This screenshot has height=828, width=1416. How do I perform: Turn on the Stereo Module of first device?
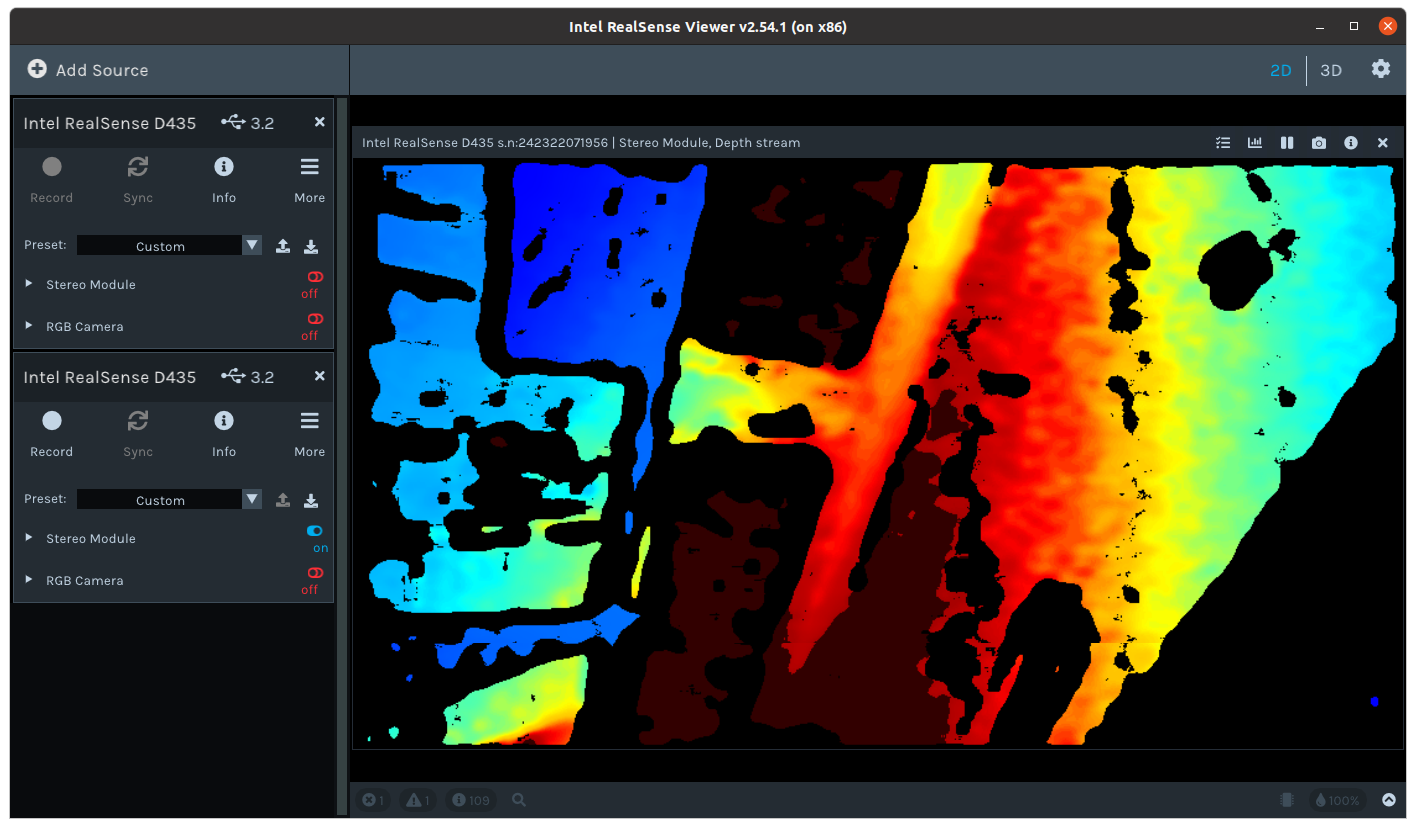[314, 277]
